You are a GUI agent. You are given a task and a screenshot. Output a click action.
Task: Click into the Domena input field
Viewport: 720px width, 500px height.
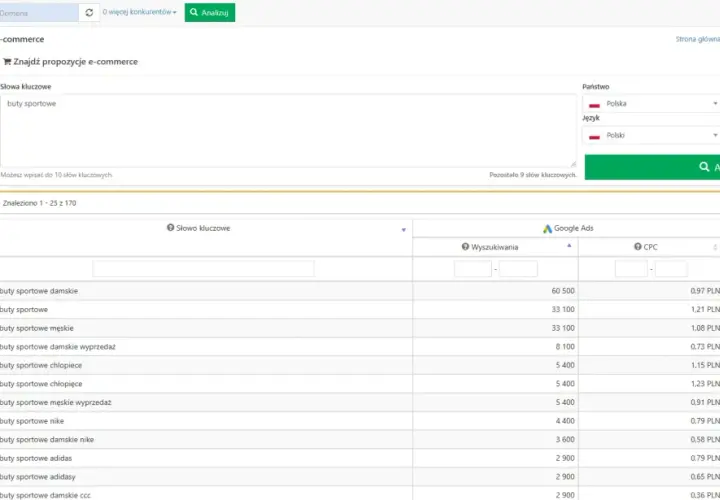point(39,13)
